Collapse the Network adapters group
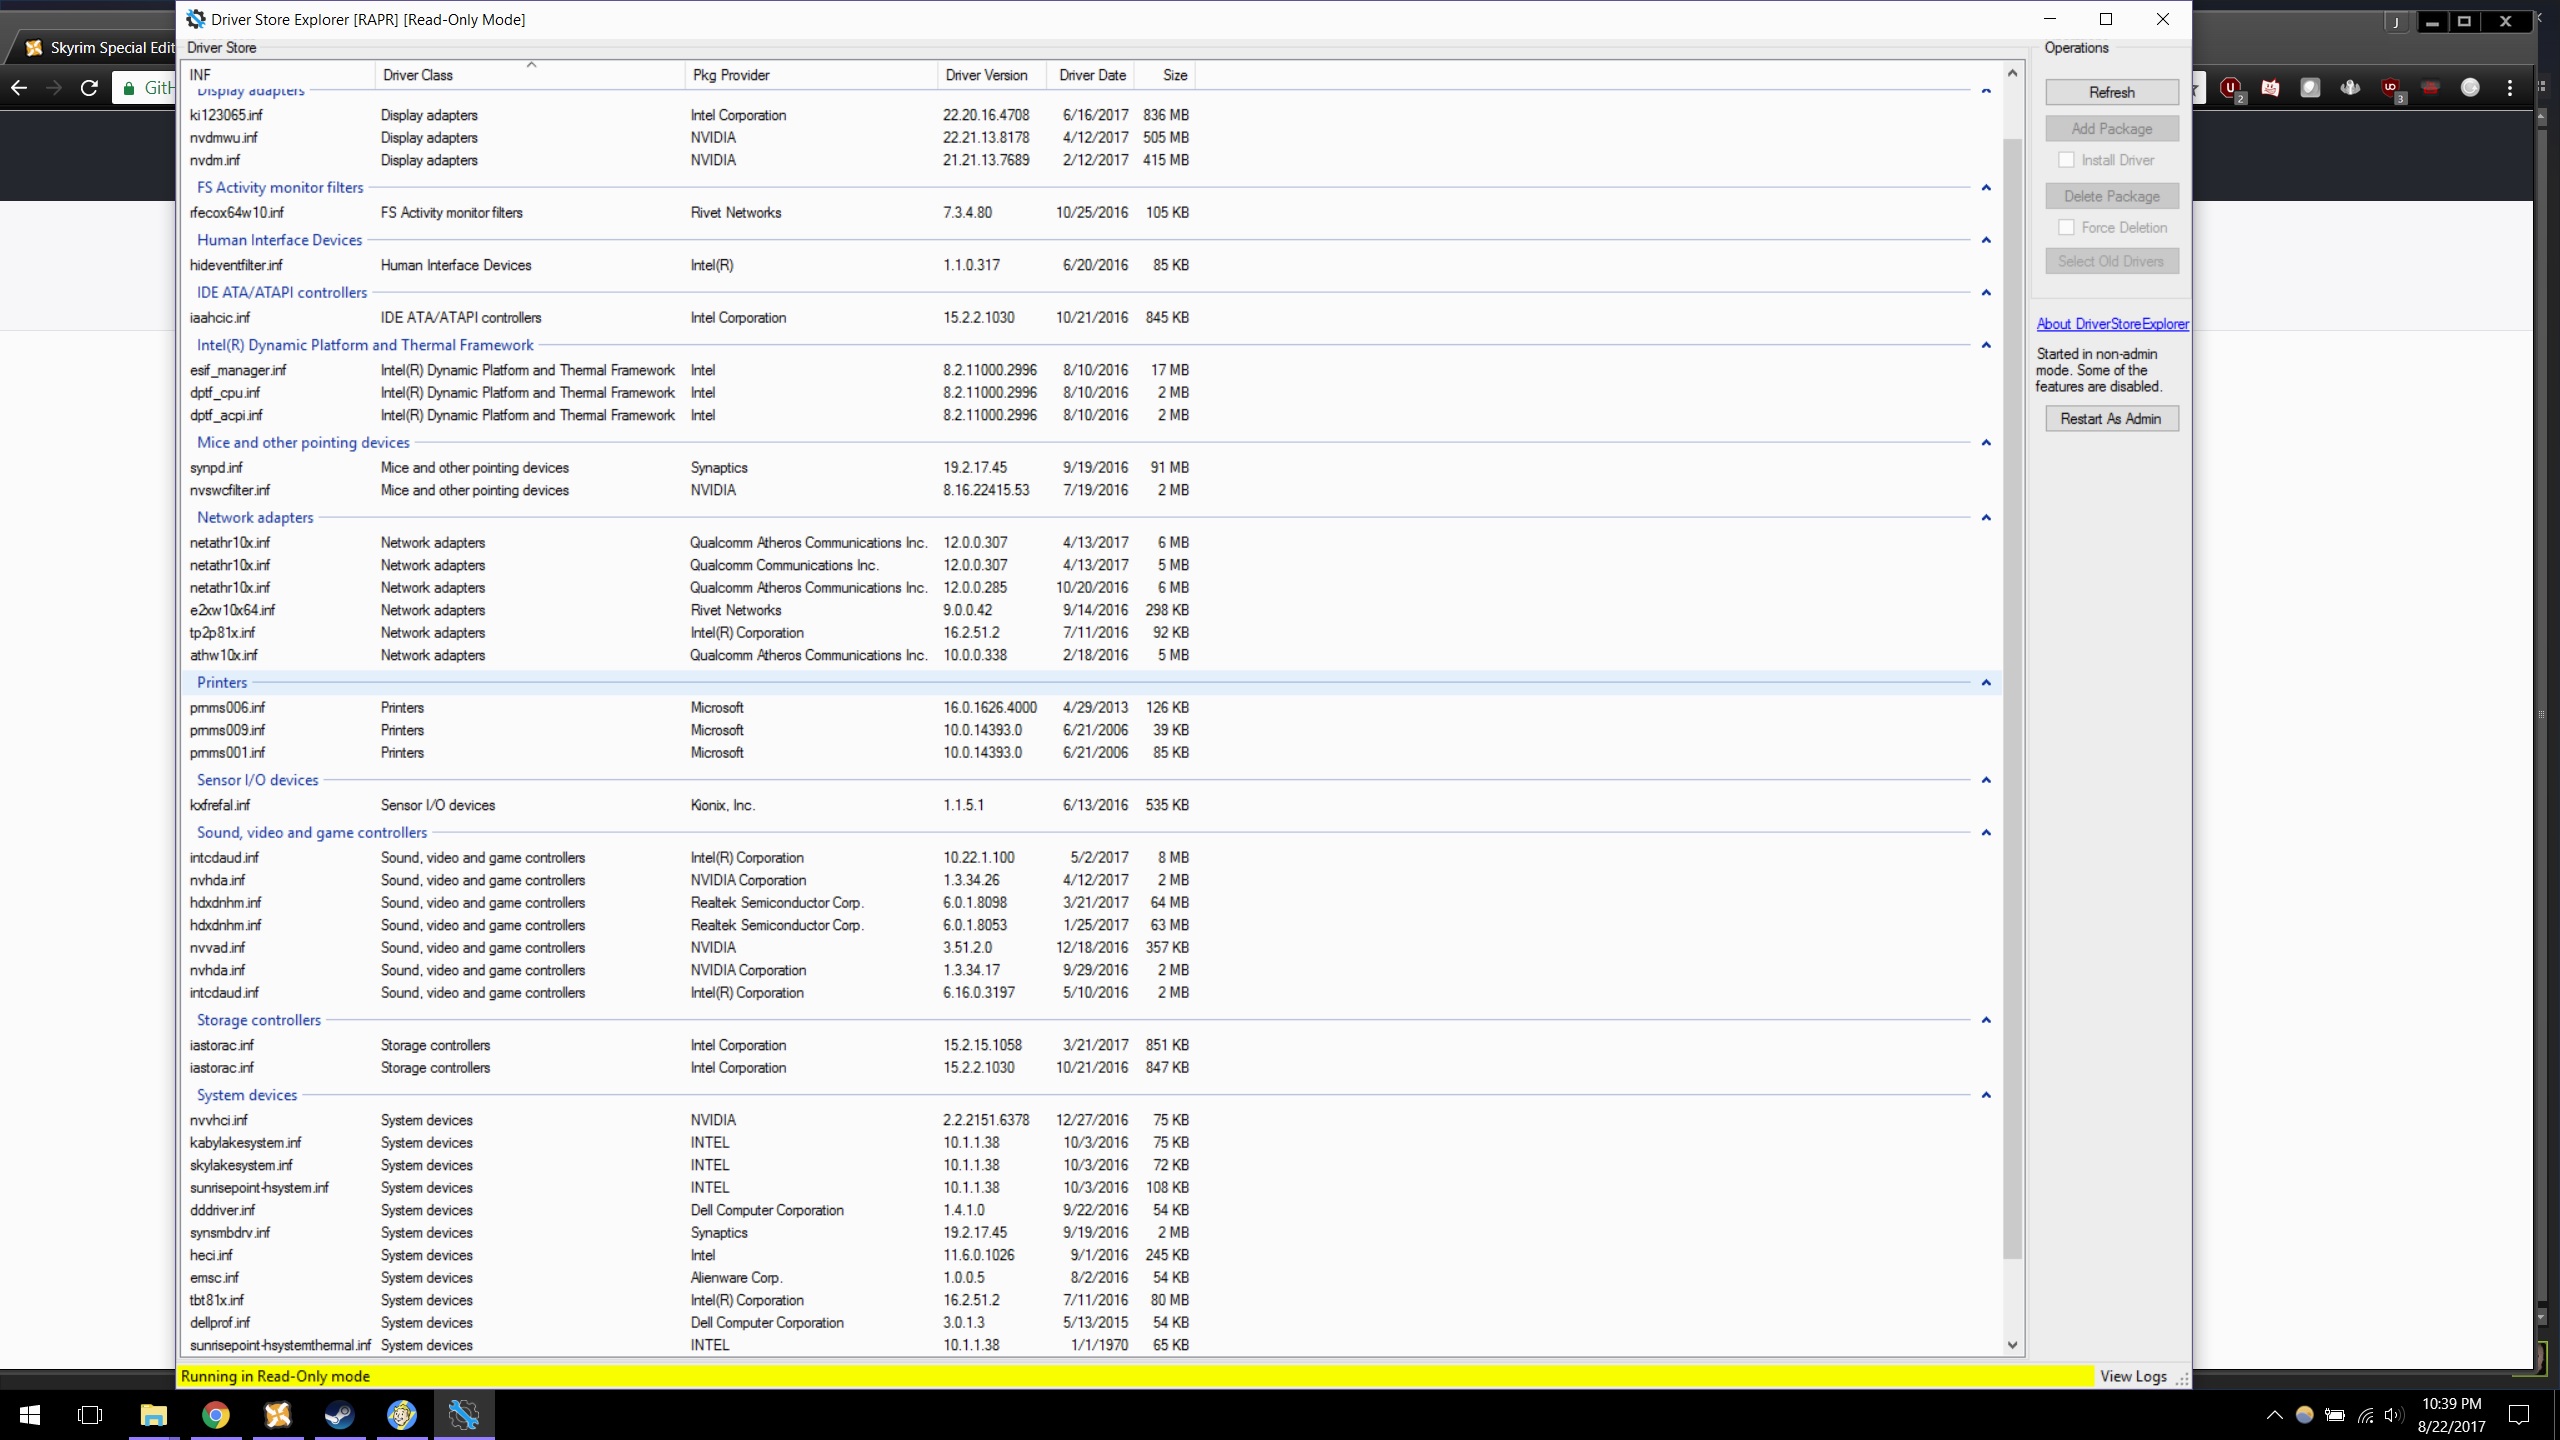 point(1986,518)
